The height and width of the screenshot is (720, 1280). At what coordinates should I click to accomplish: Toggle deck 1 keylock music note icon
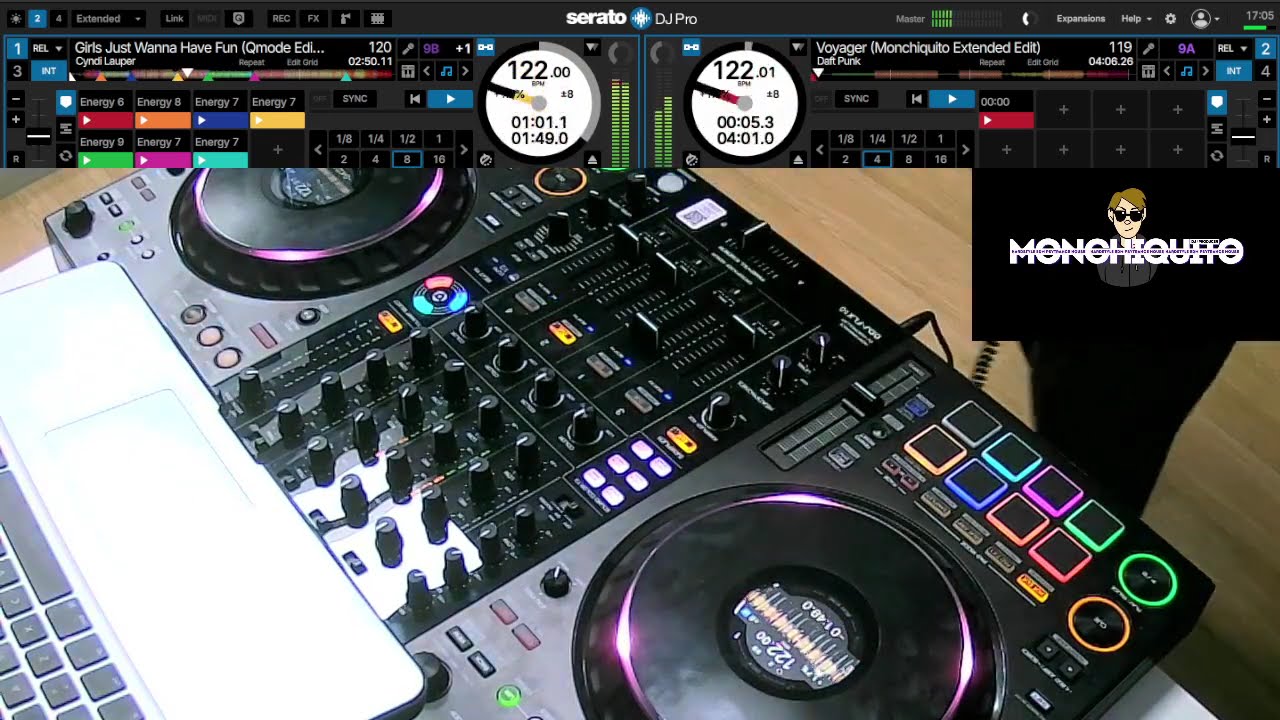click(446, 71)
